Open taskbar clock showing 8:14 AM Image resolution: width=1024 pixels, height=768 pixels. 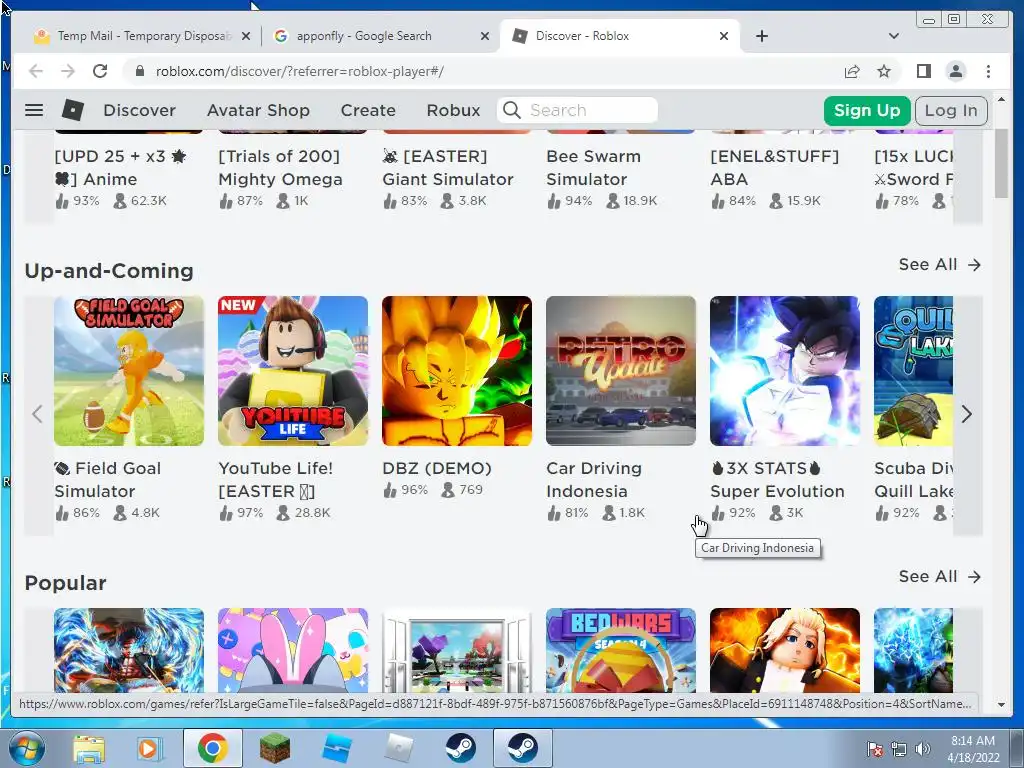click(x=973, y=748)
